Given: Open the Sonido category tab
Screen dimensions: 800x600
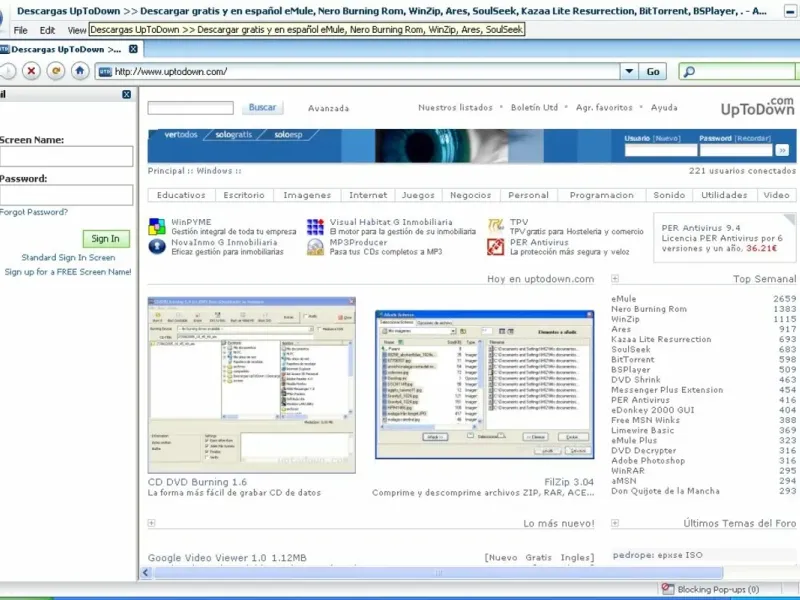Looking at the screenshot, I should point(669,195).
